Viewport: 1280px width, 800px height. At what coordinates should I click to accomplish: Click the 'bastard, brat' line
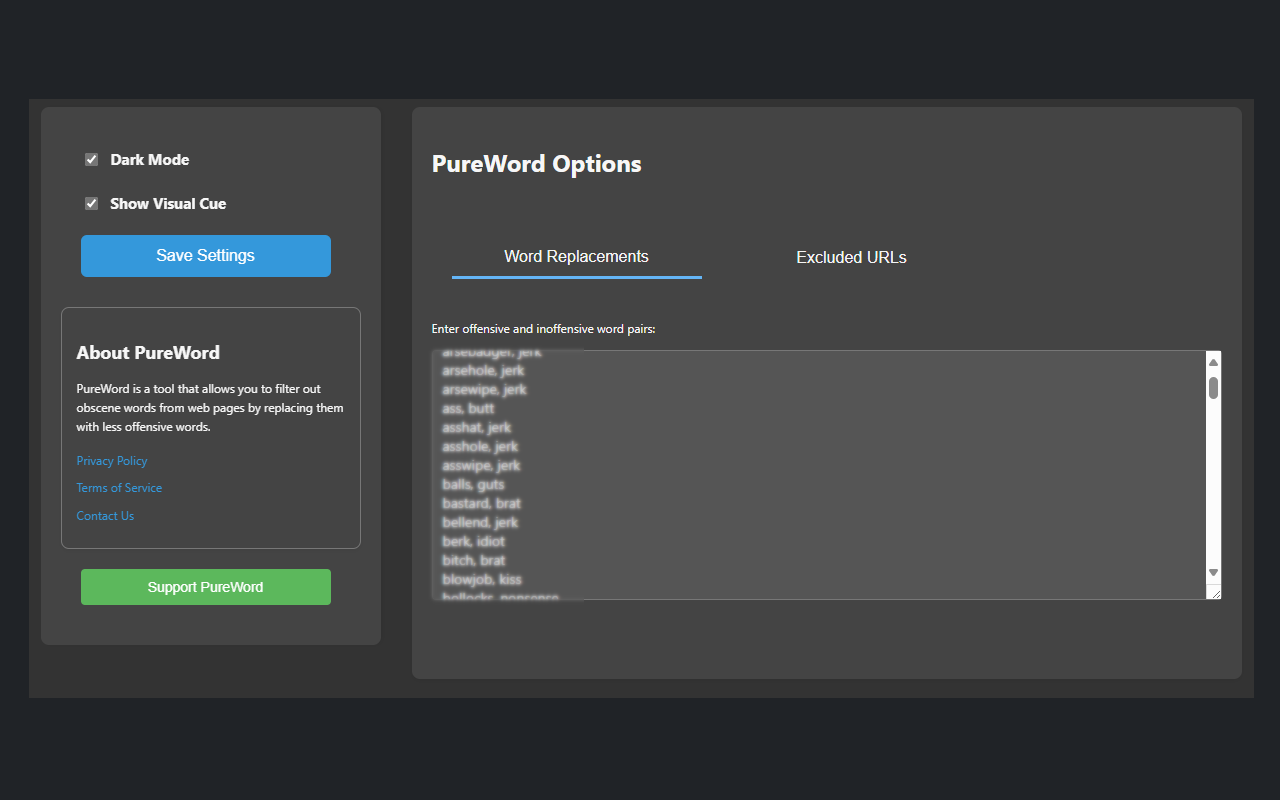tap(481, 503)
